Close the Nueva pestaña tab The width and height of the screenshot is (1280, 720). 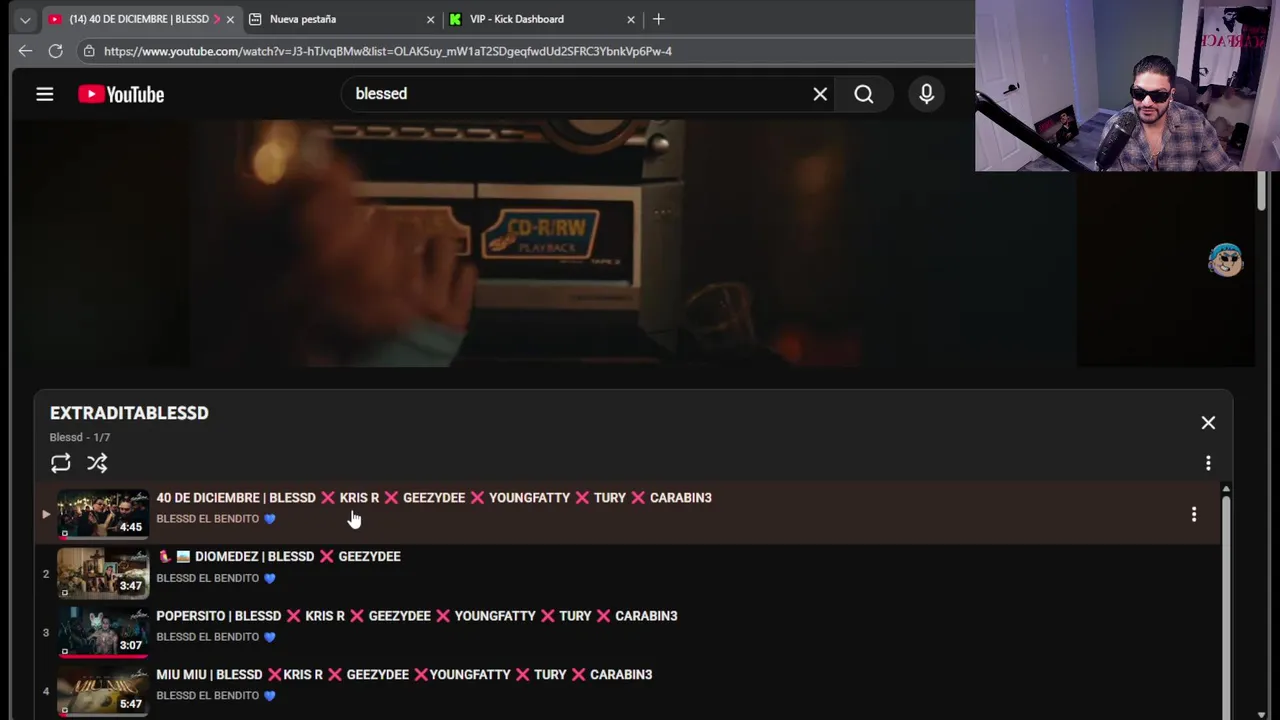[x=431, y=19]
